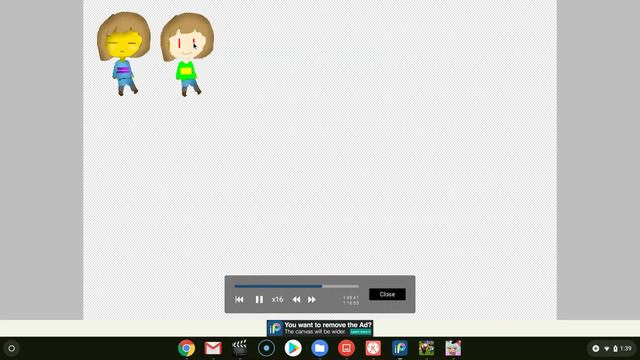Screen dimensions: 640x360
Task: Open the red image gallery app
Action: pyautogui.click(x=347, y=348)
